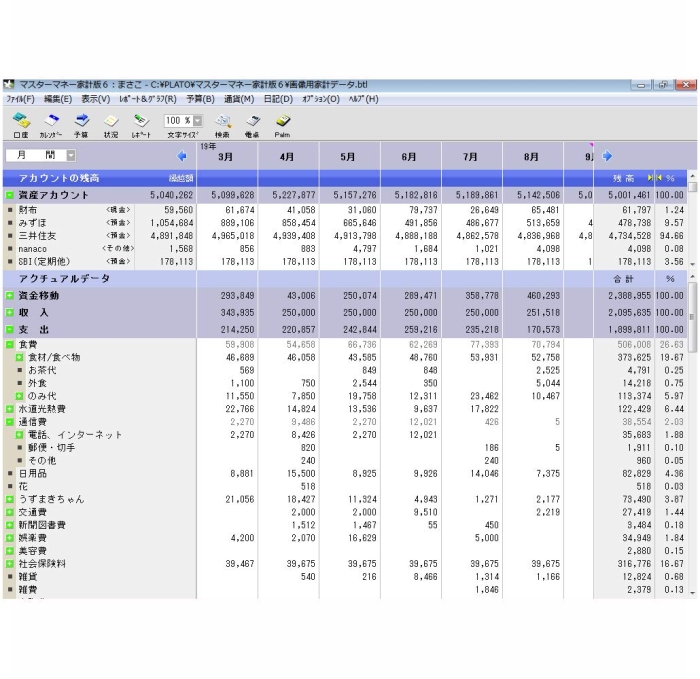Open the 電卓 calculator toolbar icon
This screenshot has height=679, width=700.
point(252,125)
